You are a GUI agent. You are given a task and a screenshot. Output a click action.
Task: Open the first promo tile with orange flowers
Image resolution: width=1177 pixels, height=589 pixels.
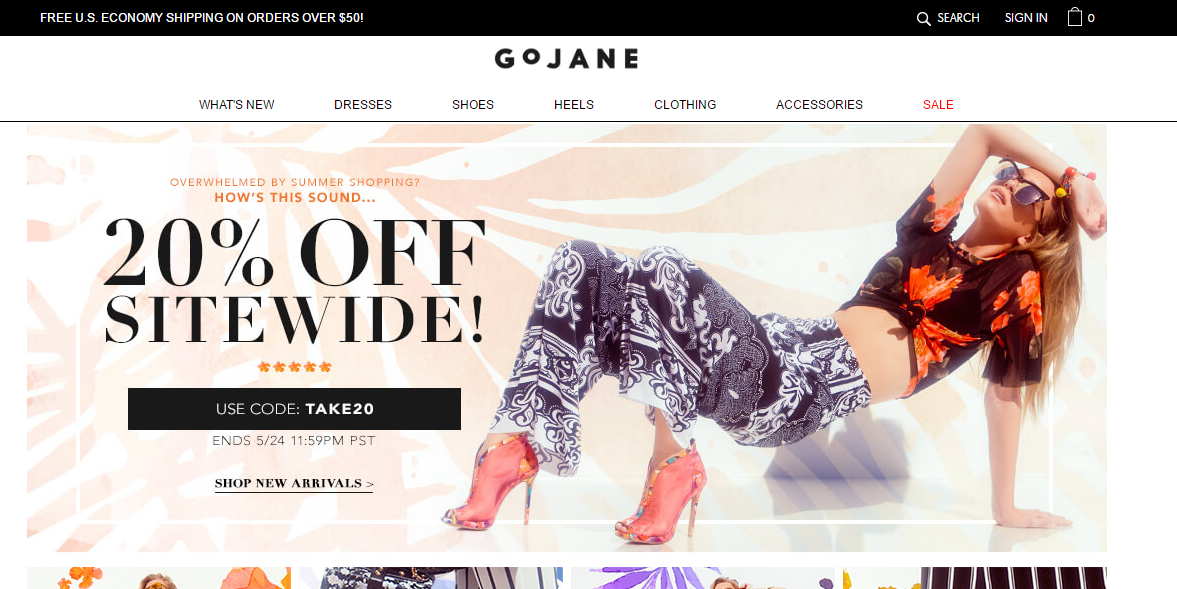click(158, 578)
